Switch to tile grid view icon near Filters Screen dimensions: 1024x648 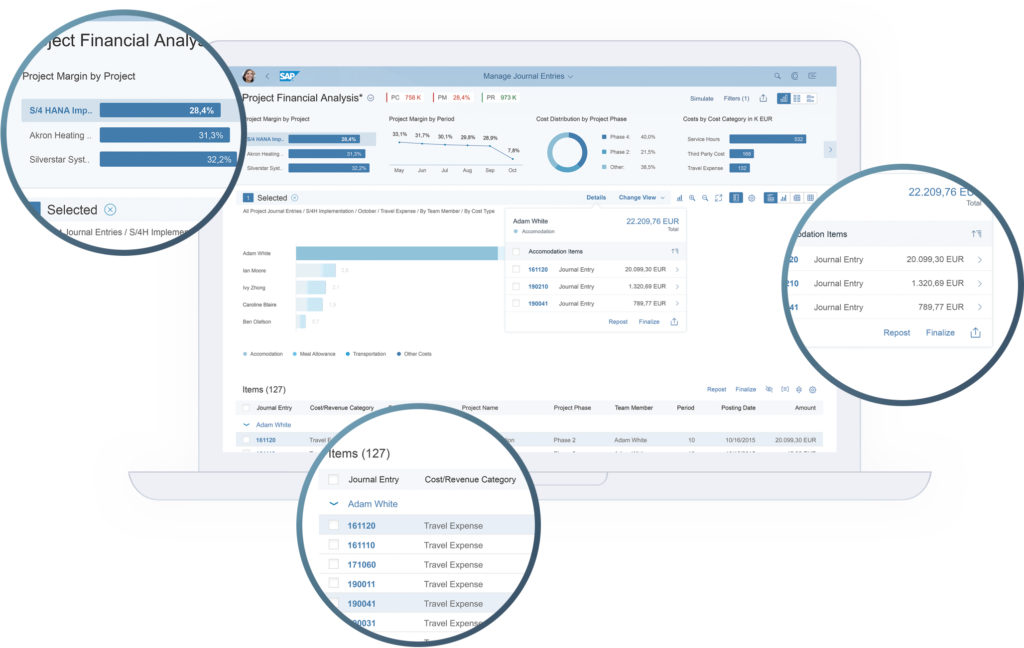click(x=797, y=99)
